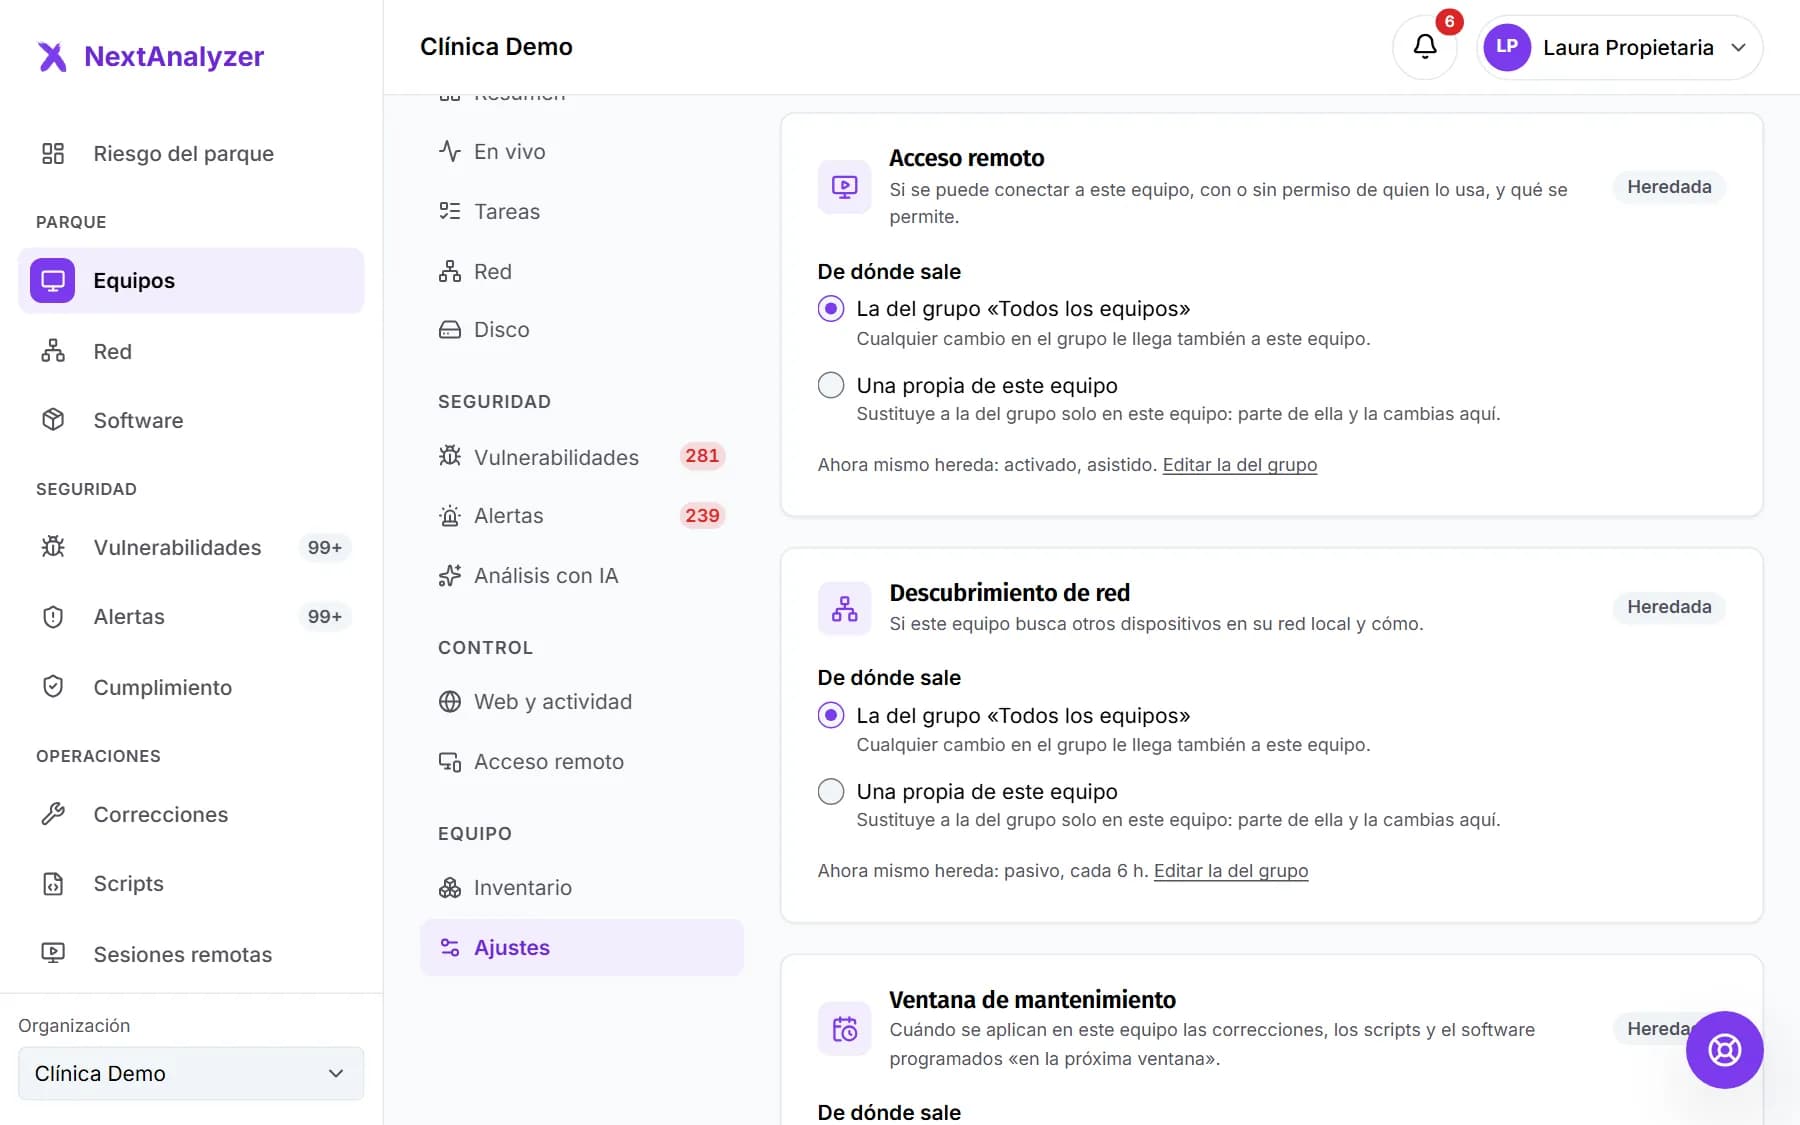Click 'Editar la del grupo' link in Acceso remoto
Image resolution: width=1800 pixels, height=1125 pixels.
click(x=1239, y=465)
